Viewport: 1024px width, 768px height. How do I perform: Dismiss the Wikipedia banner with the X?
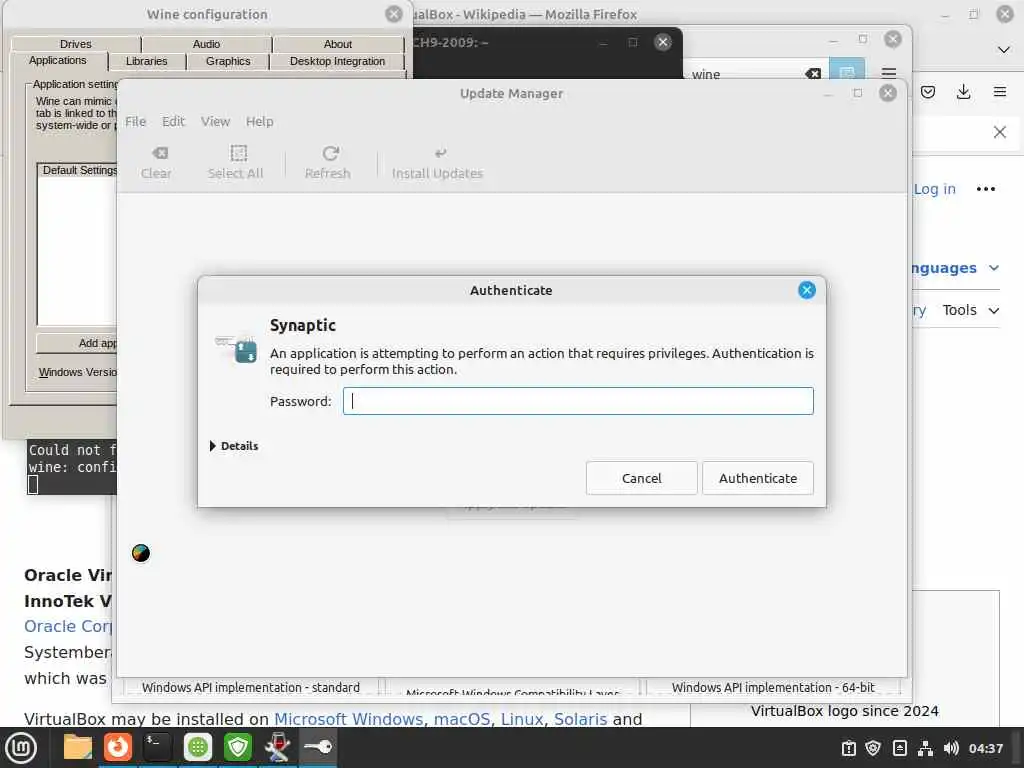[999, 133]
